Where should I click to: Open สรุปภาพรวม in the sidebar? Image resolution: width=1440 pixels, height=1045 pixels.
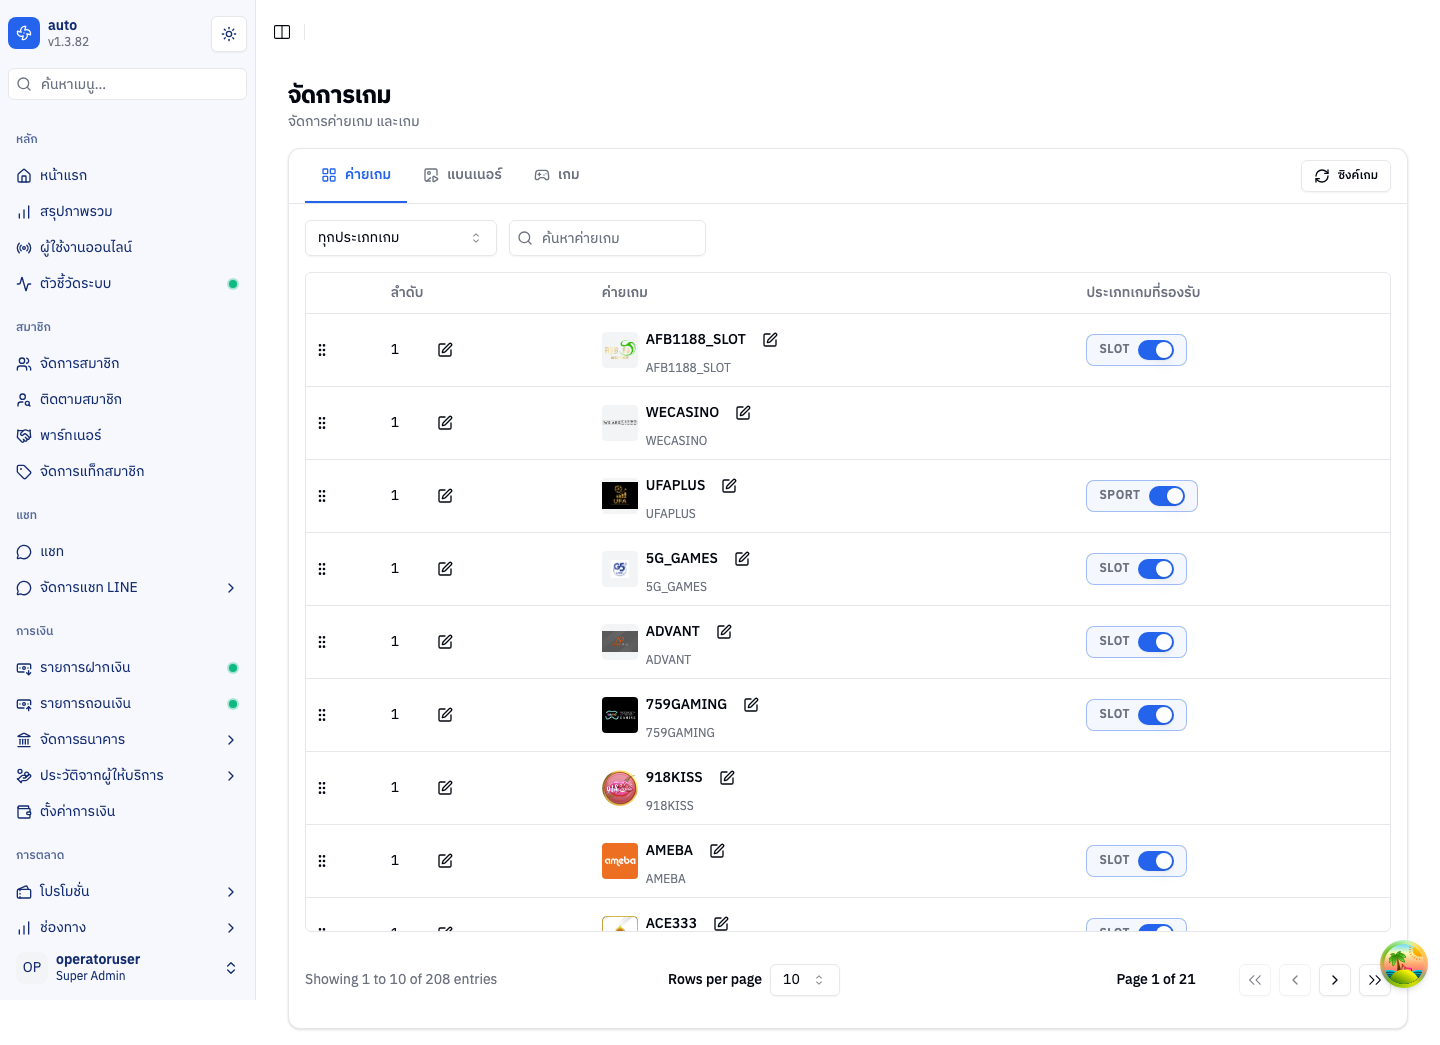click(128, 212)
